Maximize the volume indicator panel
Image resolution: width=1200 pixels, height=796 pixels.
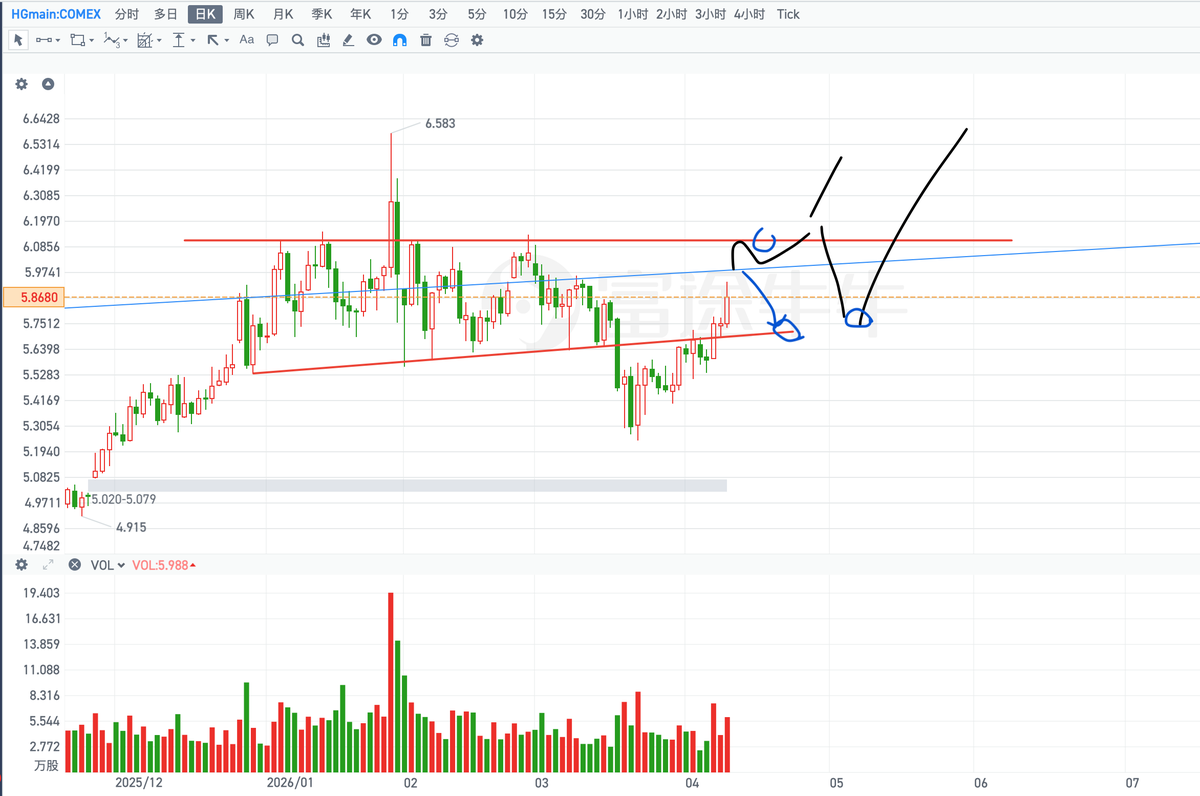47,565
